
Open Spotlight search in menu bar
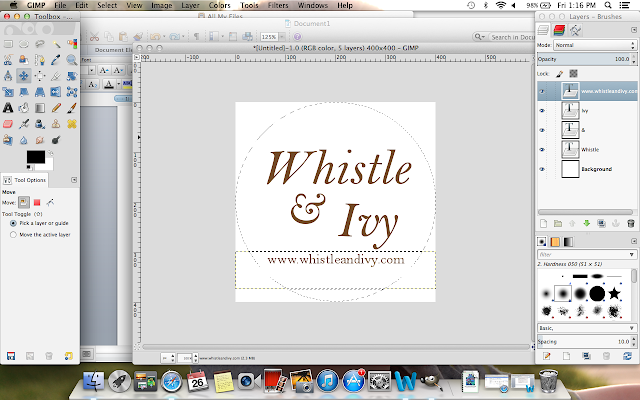(608, 5)
